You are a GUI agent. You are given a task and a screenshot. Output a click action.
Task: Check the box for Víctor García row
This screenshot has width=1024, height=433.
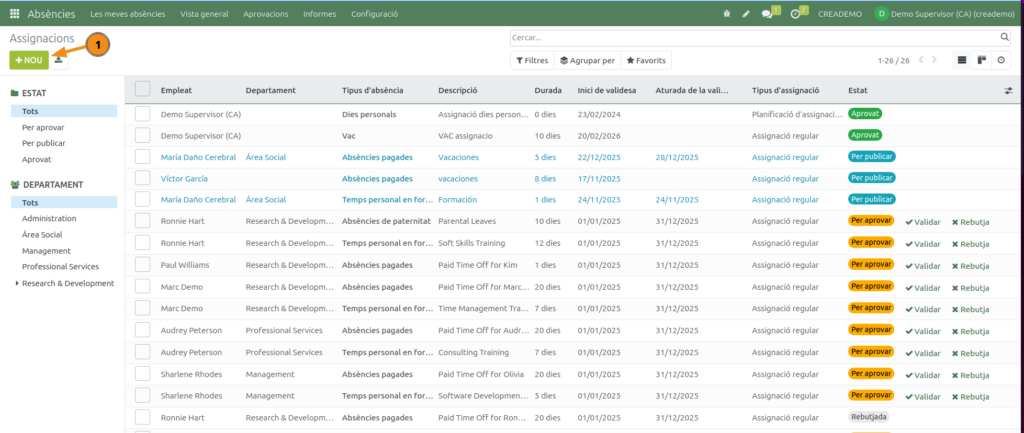142,178
